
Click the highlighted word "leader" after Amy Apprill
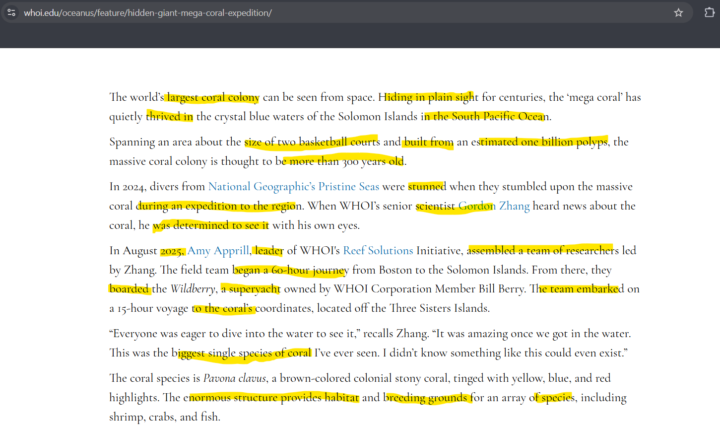click(x=269, y=251)
